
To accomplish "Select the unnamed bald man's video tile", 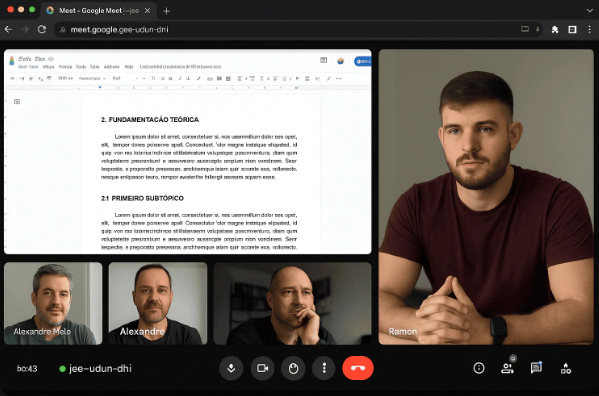I will [292, 303].
